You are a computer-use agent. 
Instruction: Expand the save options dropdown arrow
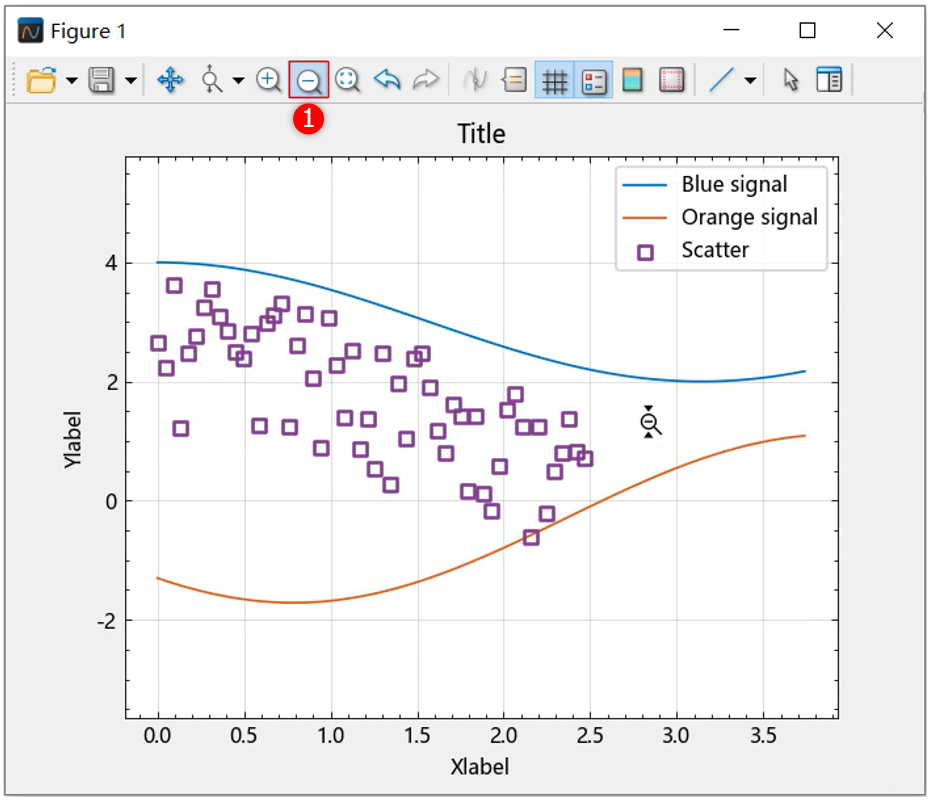pos(131,81)
